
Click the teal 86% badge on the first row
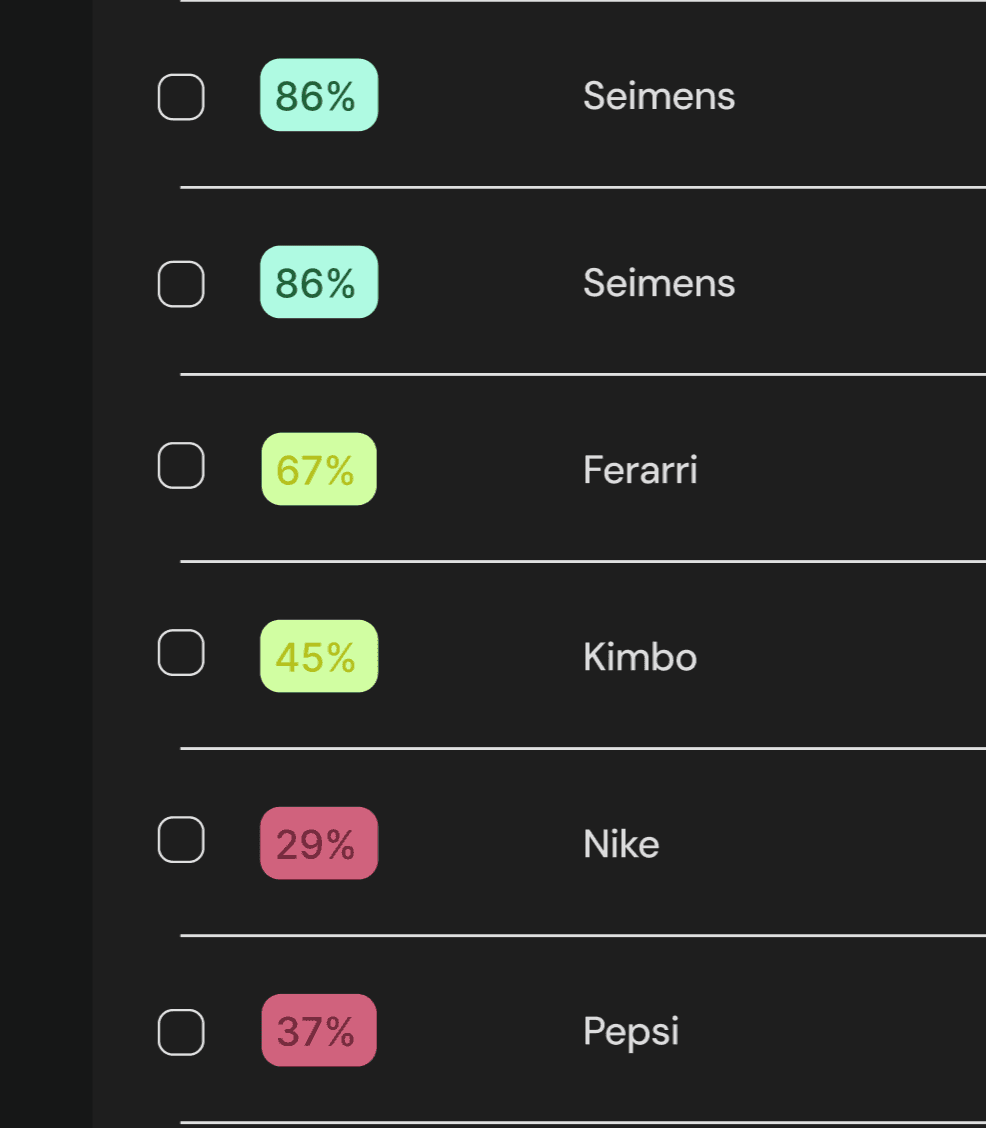[x=318, y=95]
